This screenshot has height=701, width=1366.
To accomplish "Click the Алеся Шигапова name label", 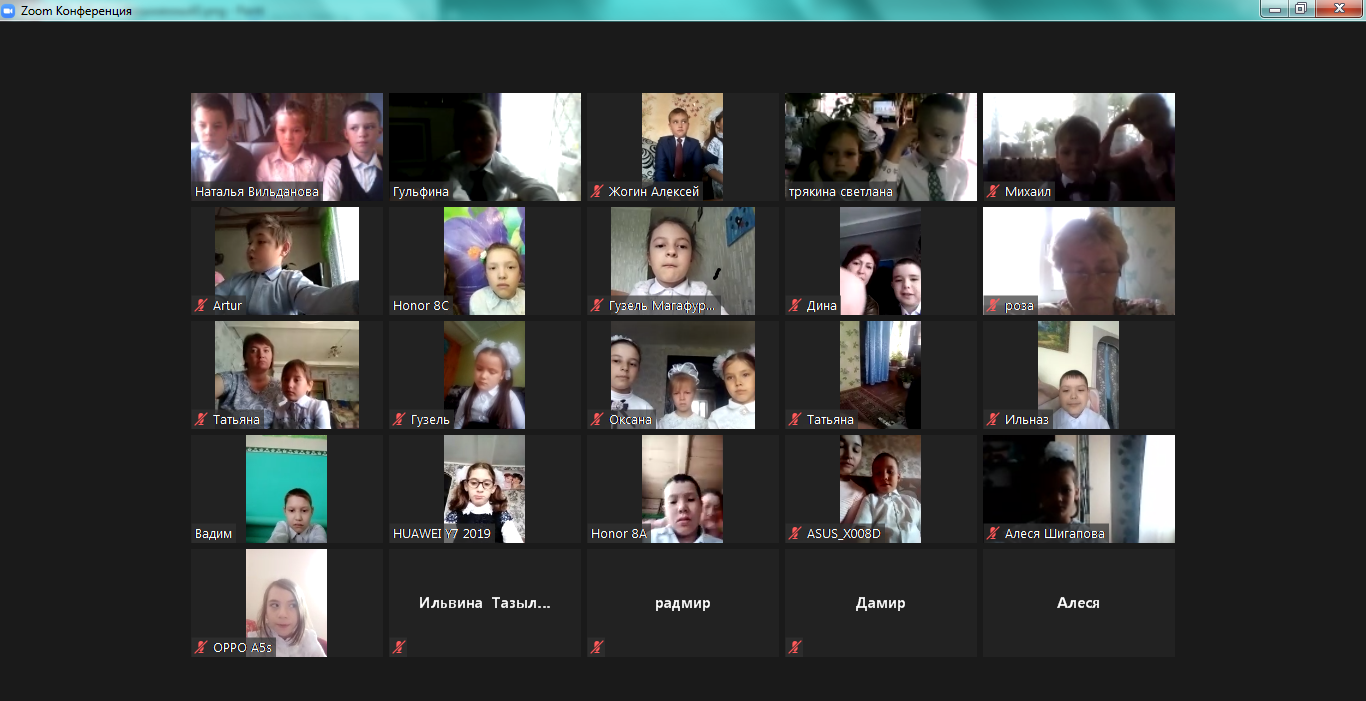I will tap(1054, 534).
